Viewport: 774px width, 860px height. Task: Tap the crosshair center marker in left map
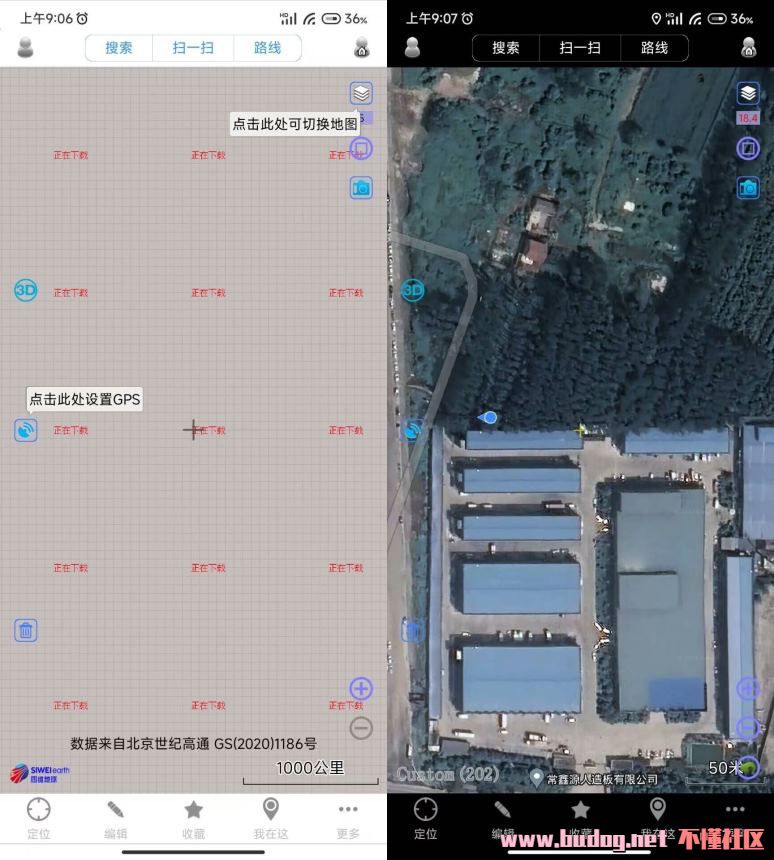[193, 430]
